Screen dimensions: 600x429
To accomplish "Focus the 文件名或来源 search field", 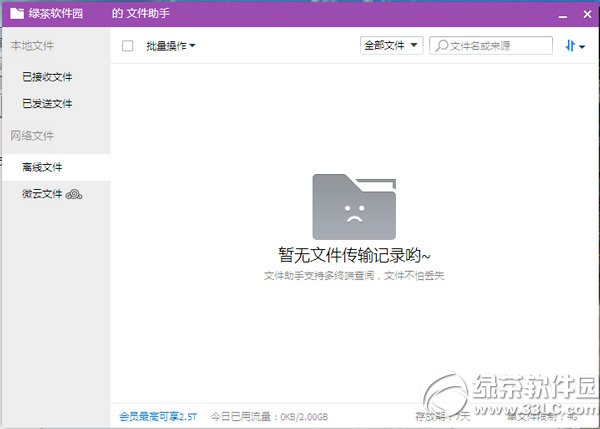I will [x=491, y=46].
